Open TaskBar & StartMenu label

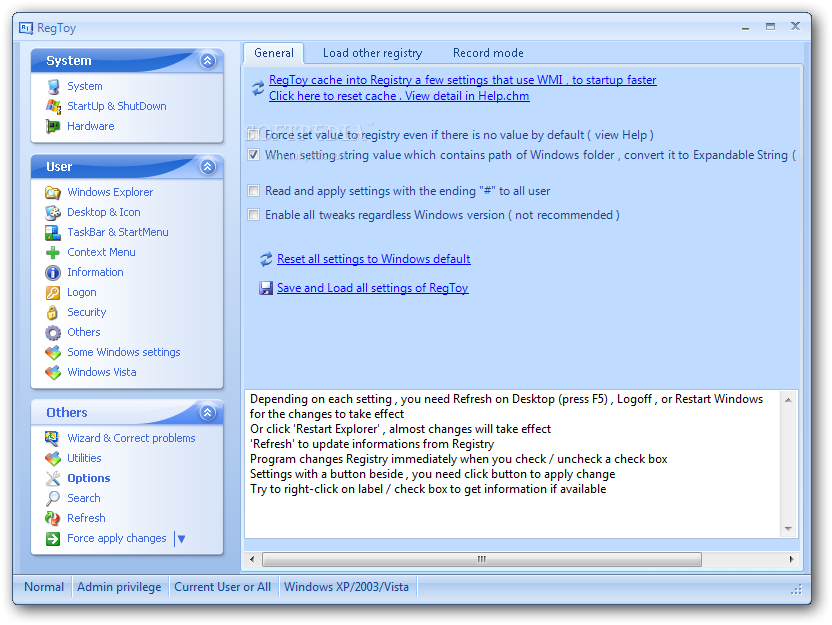(118, 232)
